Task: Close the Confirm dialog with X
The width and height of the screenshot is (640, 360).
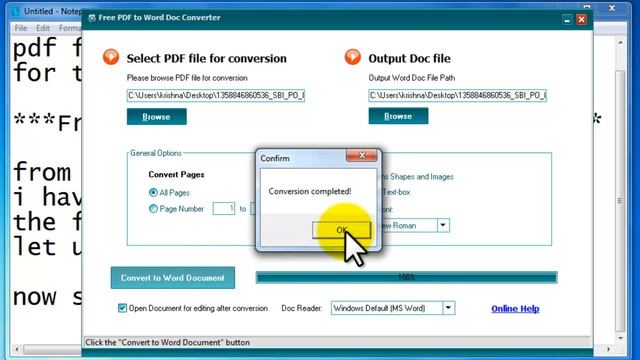Action: click(x=362, y=156)
